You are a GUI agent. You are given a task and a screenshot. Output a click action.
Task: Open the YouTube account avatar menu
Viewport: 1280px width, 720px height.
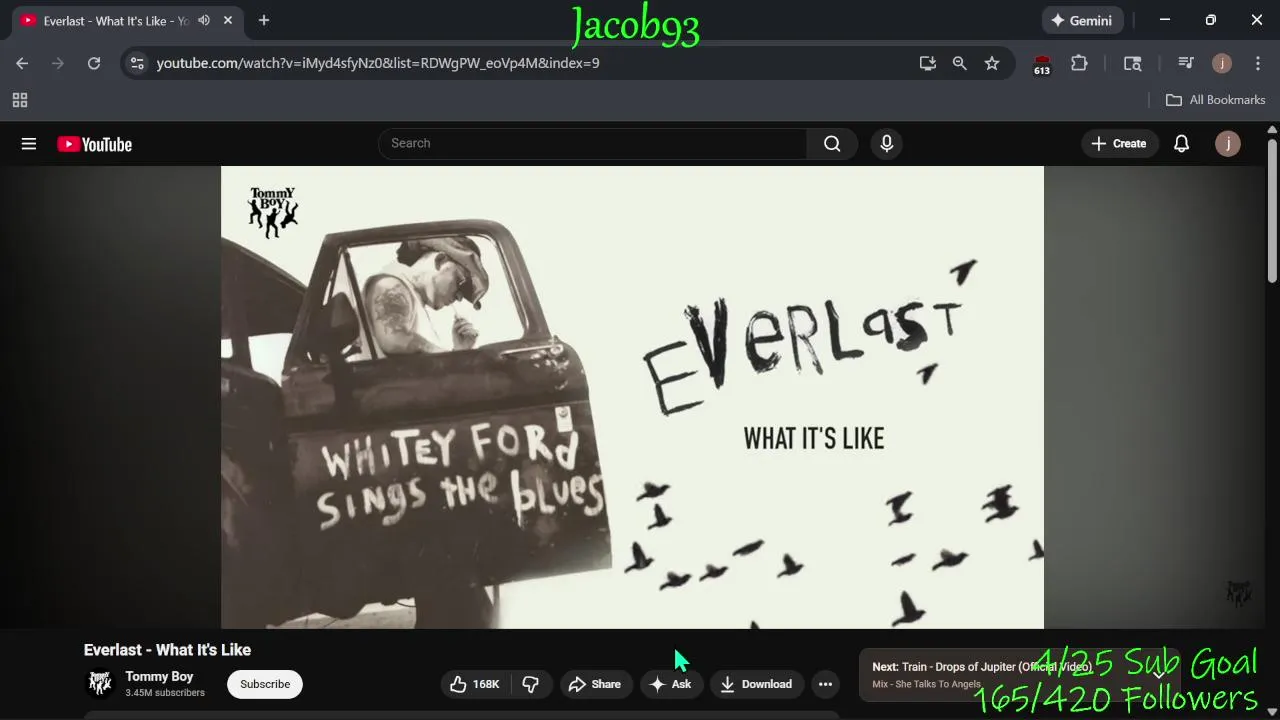click(1227, 144)
